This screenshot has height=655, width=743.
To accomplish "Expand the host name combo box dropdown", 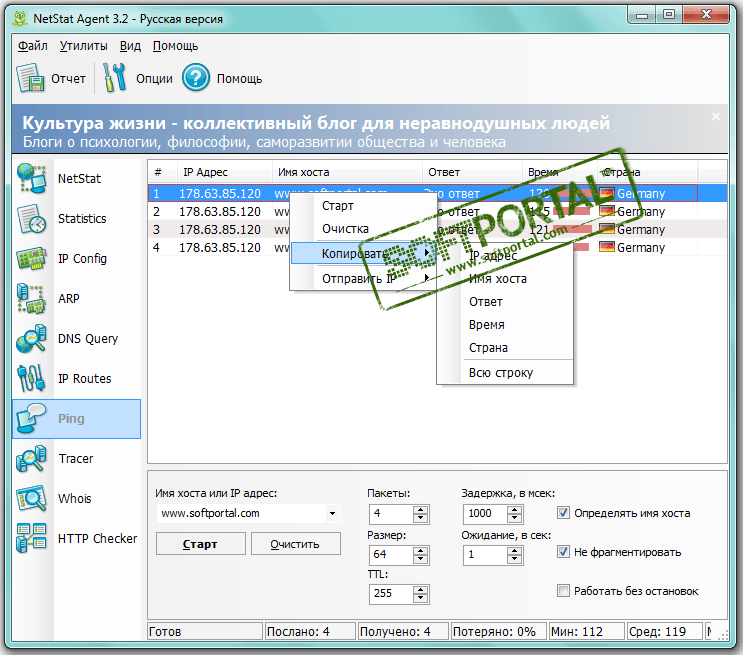I will coord(333,513).
